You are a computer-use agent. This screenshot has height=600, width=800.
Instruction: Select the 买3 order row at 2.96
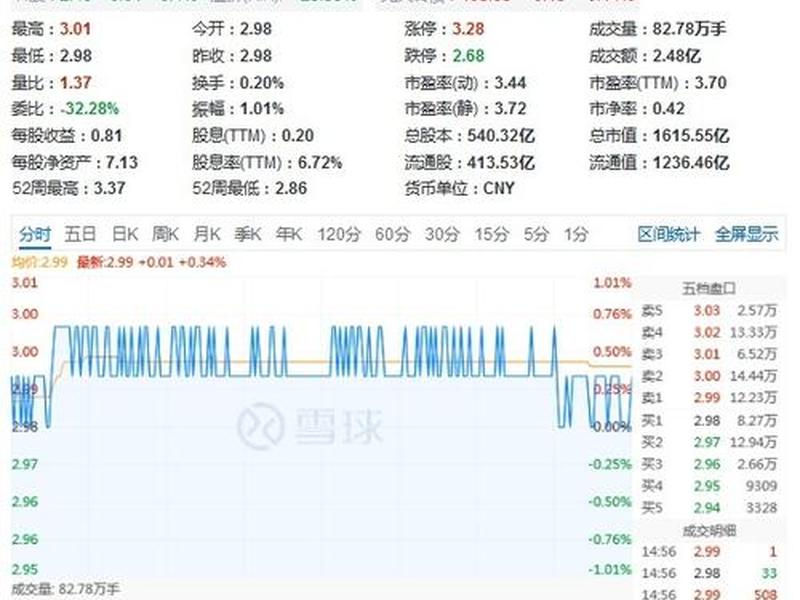[x=709, y=464]
